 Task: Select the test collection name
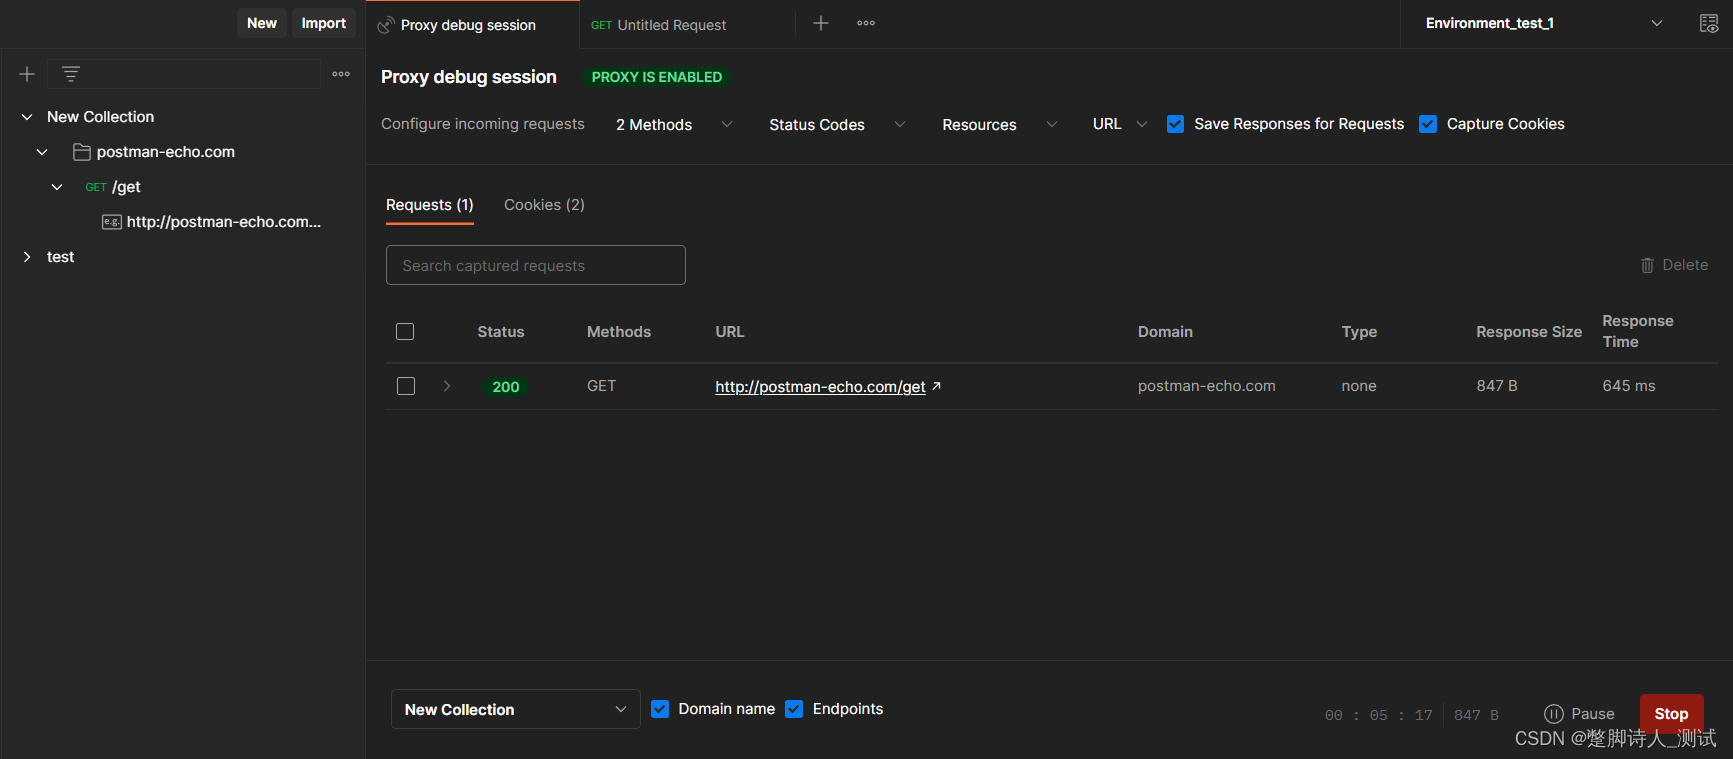coord(60,257)
